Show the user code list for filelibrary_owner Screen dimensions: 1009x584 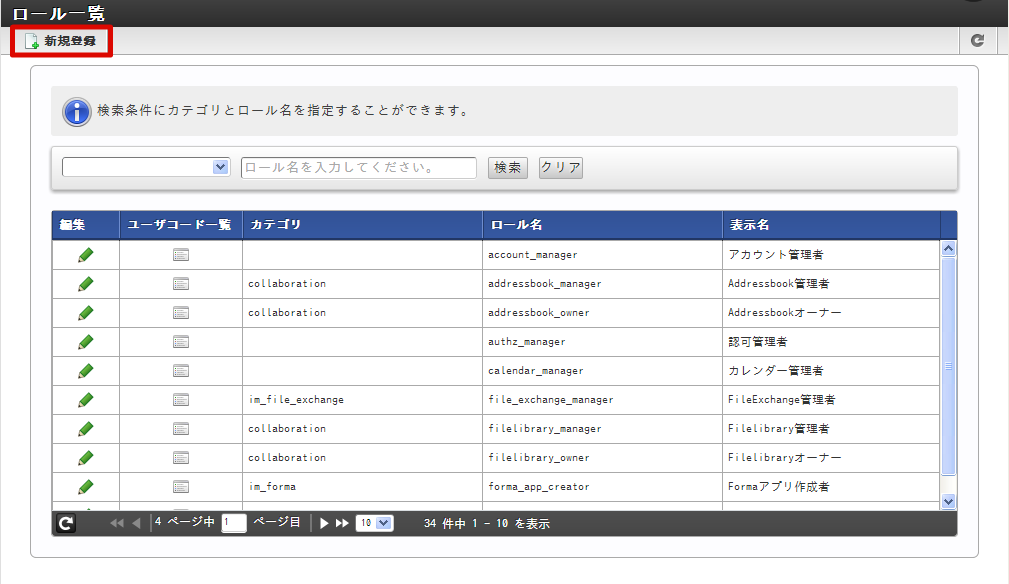coord(181,458)
